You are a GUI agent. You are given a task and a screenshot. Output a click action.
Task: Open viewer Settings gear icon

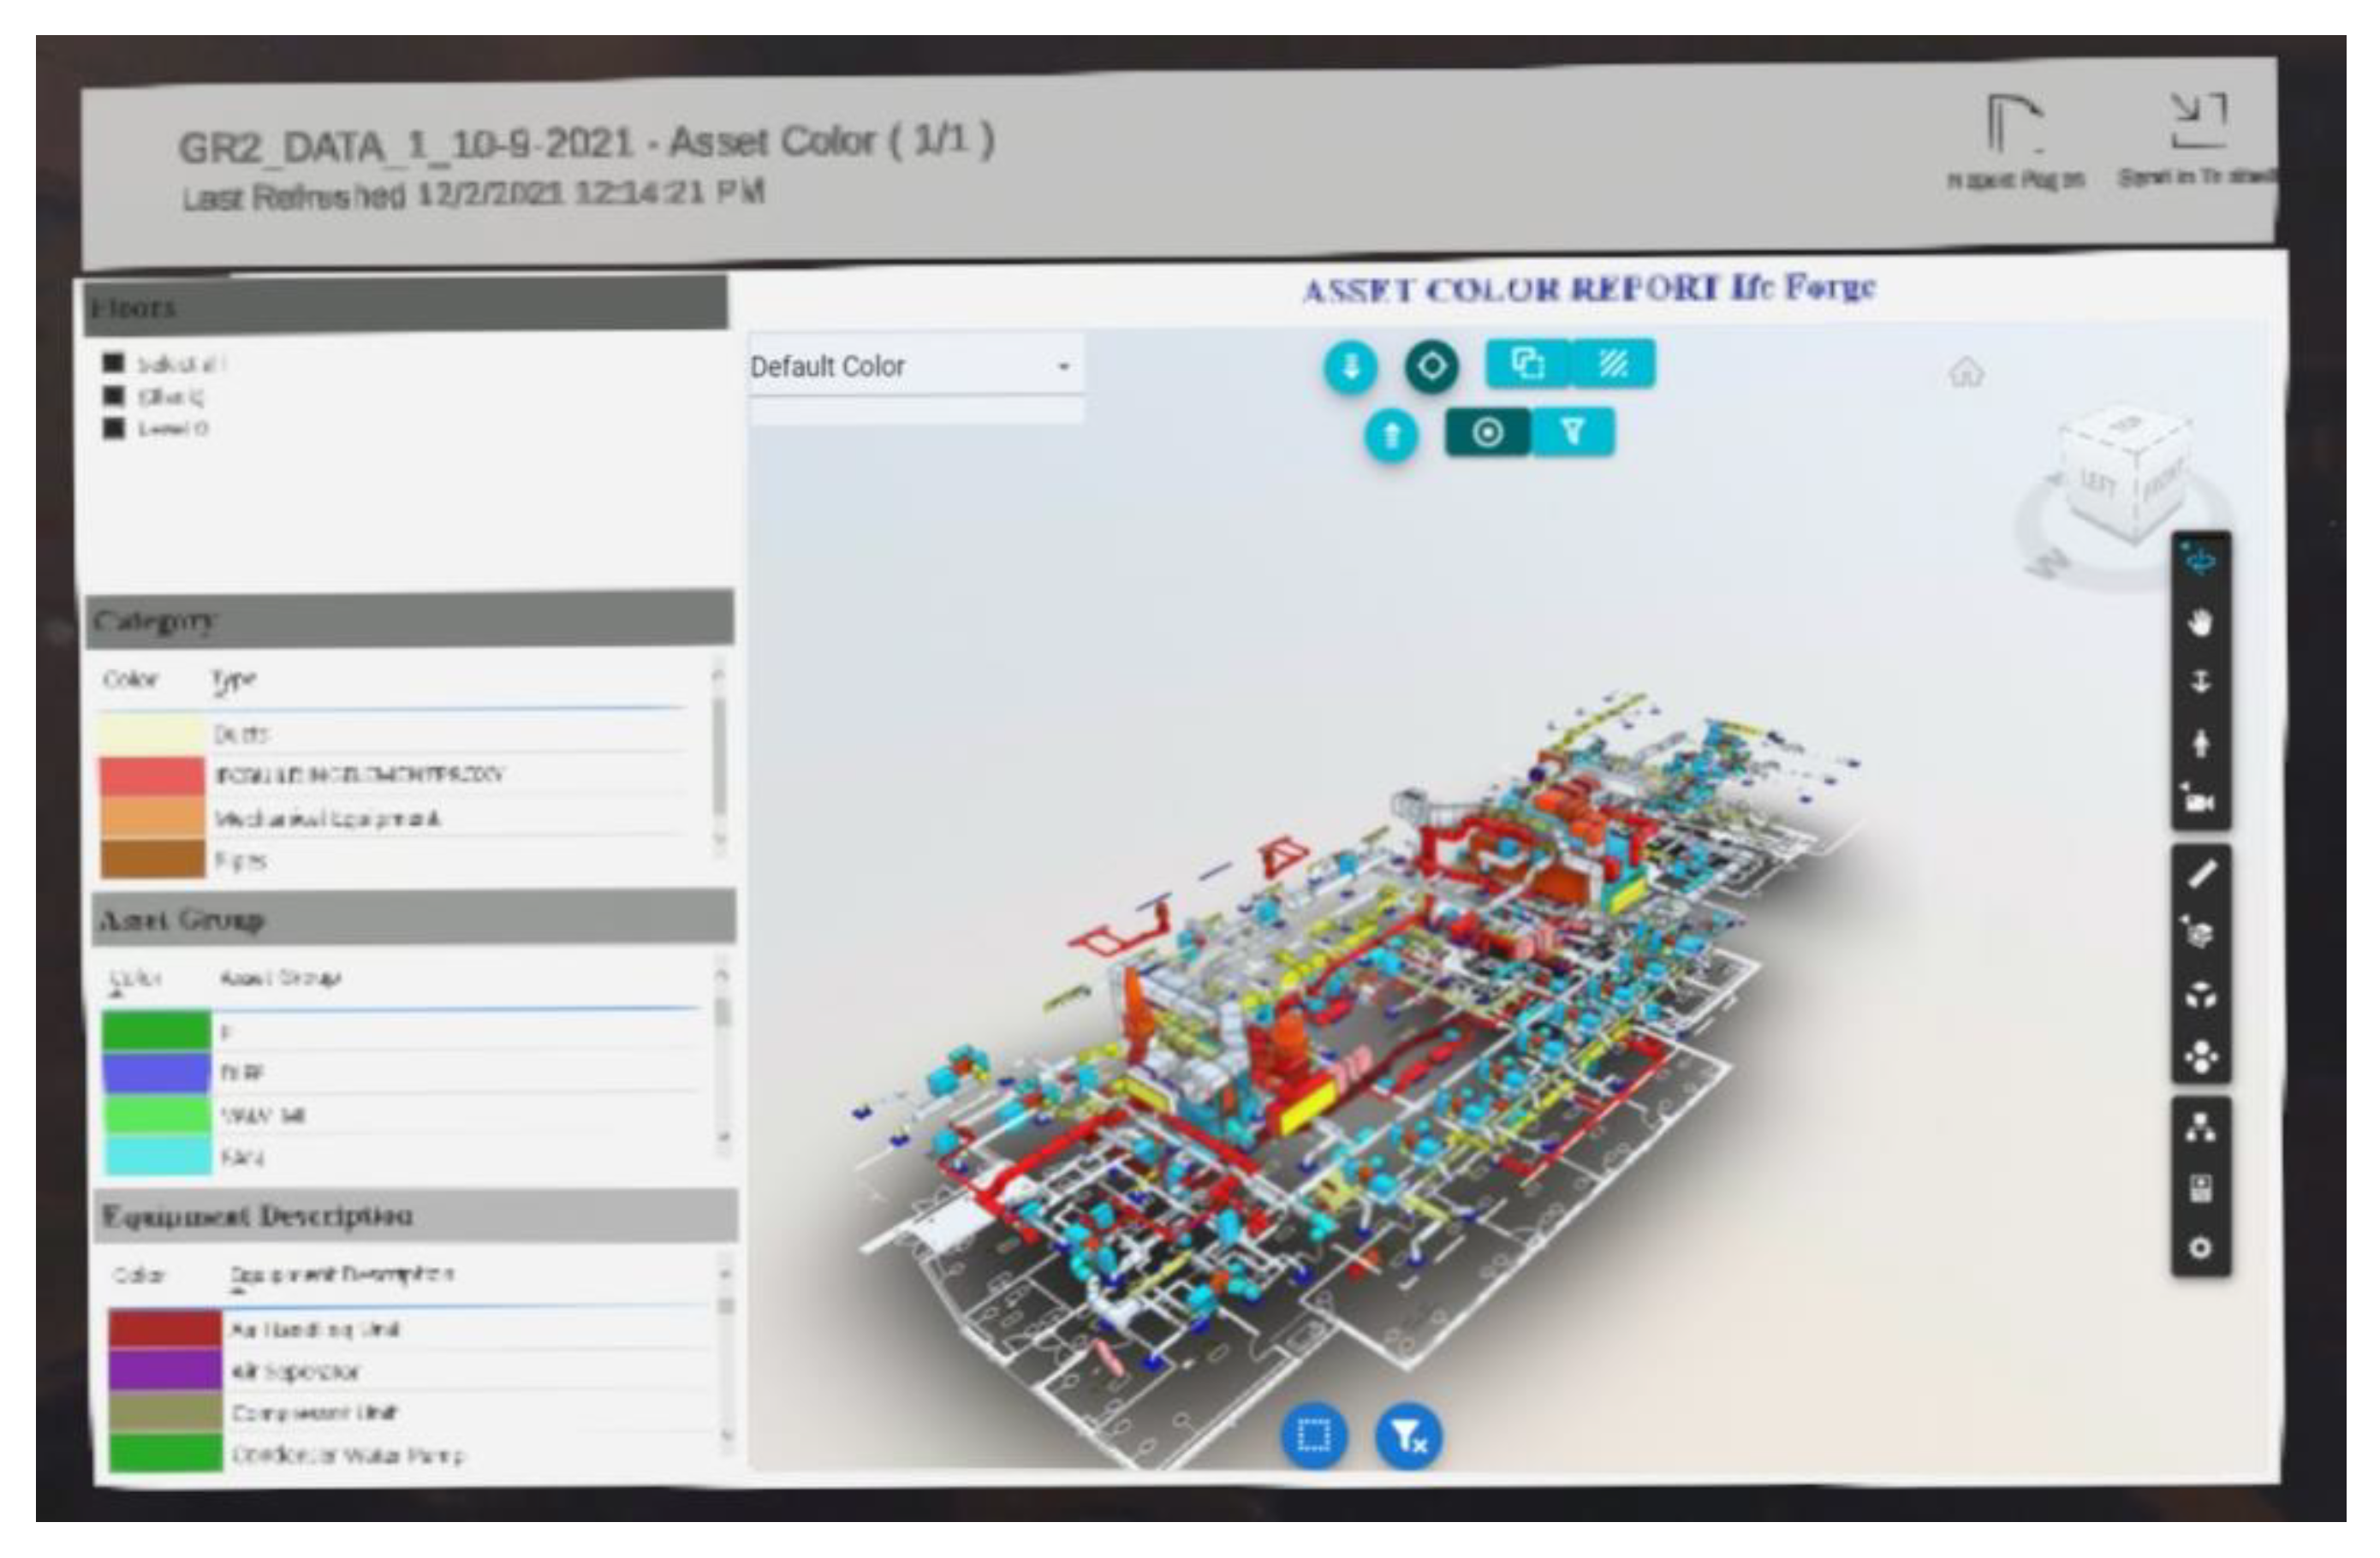tap(2200, 1248)
